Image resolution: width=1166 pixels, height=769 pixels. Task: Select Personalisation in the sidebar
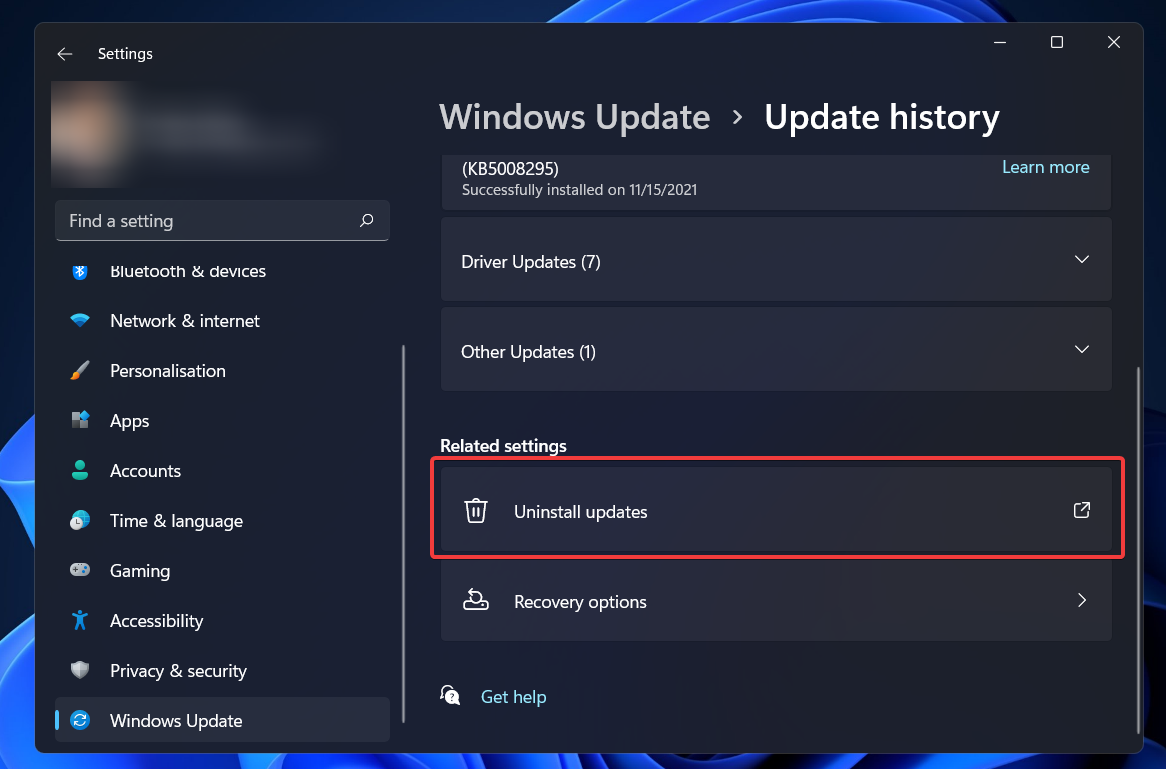[222, 370]
